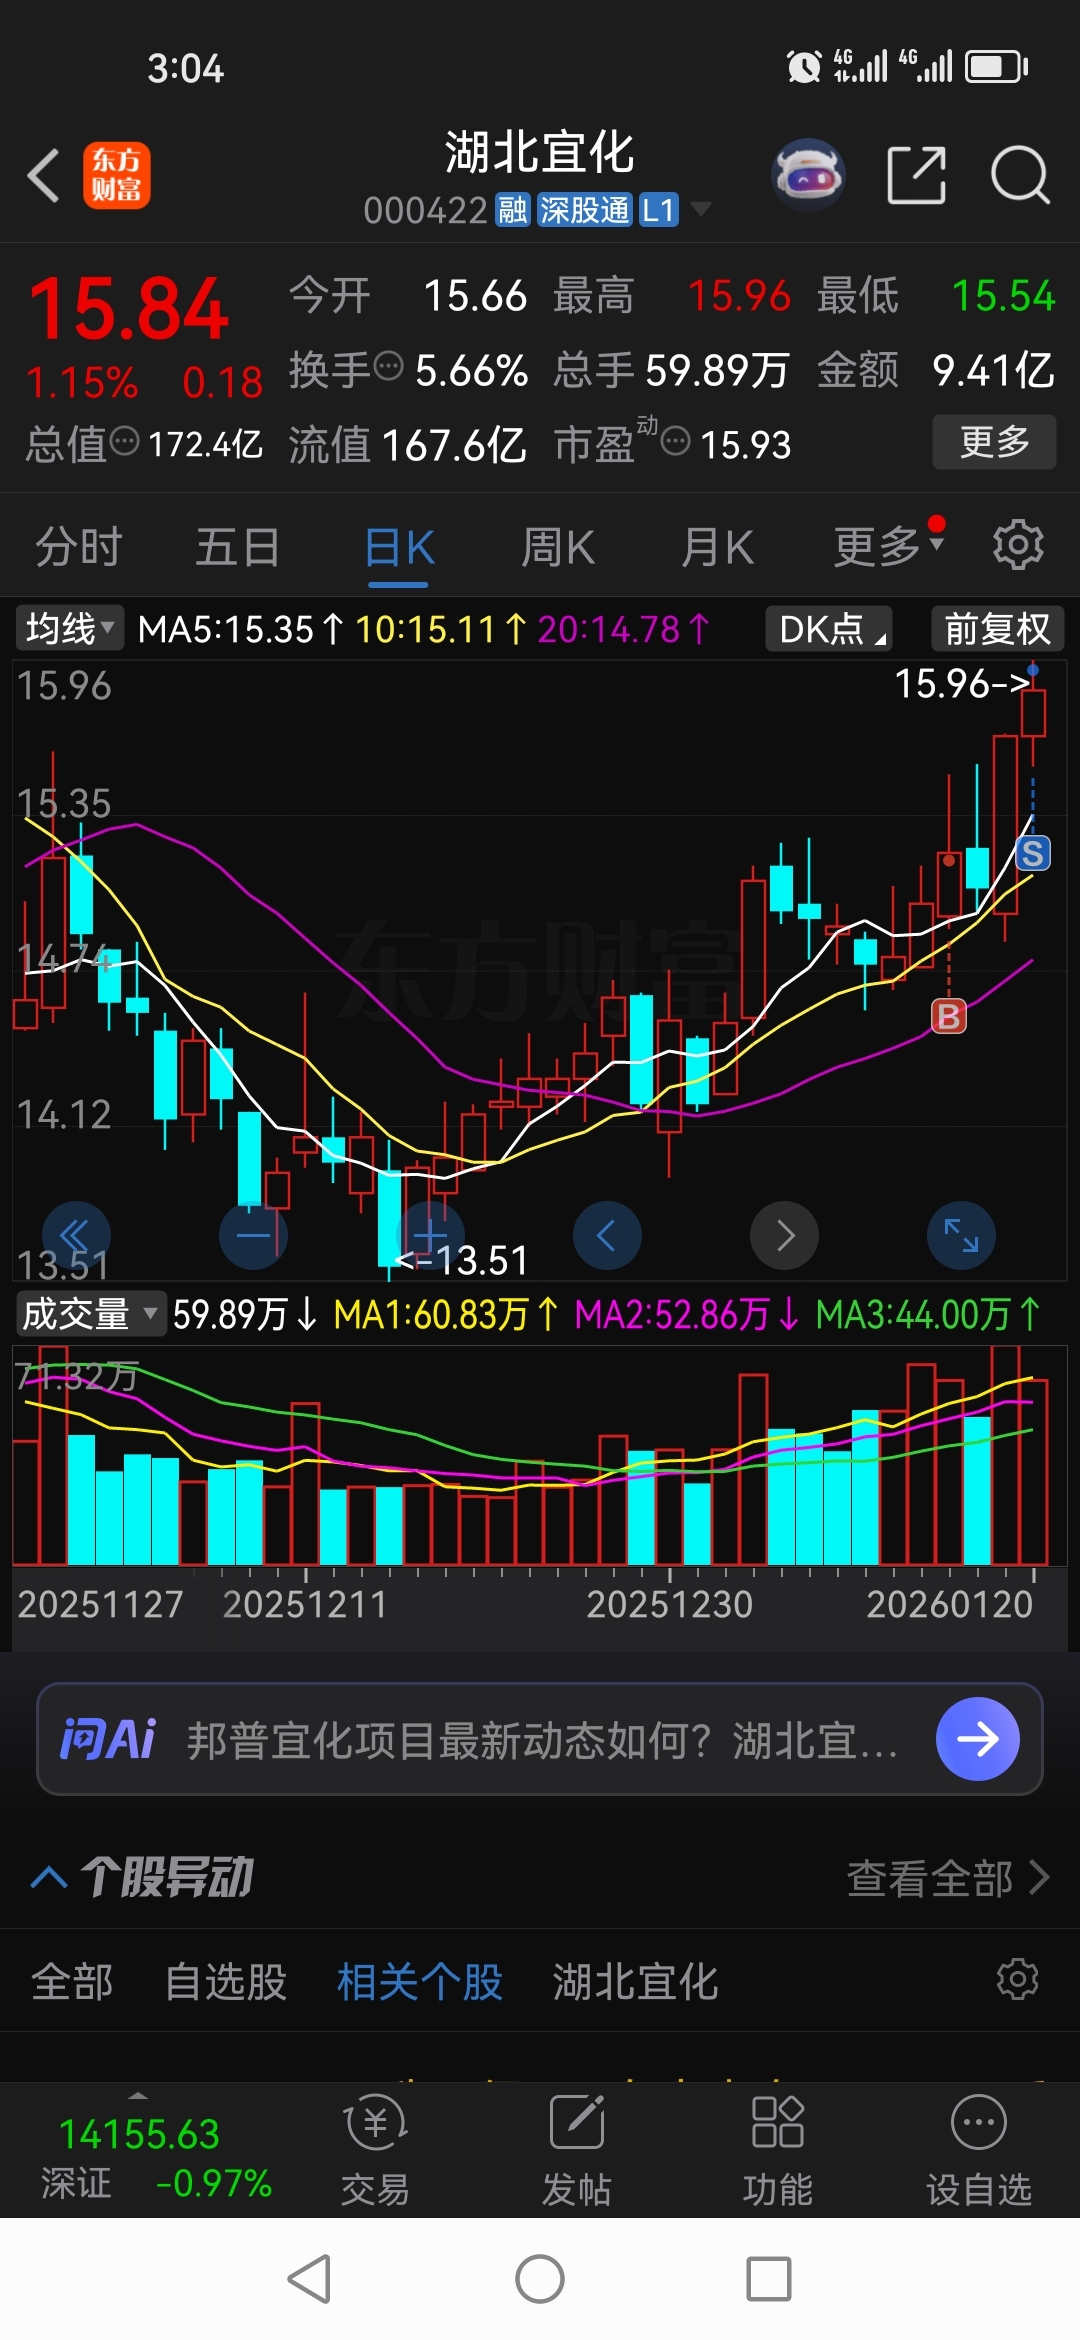Open 查看全部 link
This screenshot has width=1080, height=2340.
point(948,1878)
